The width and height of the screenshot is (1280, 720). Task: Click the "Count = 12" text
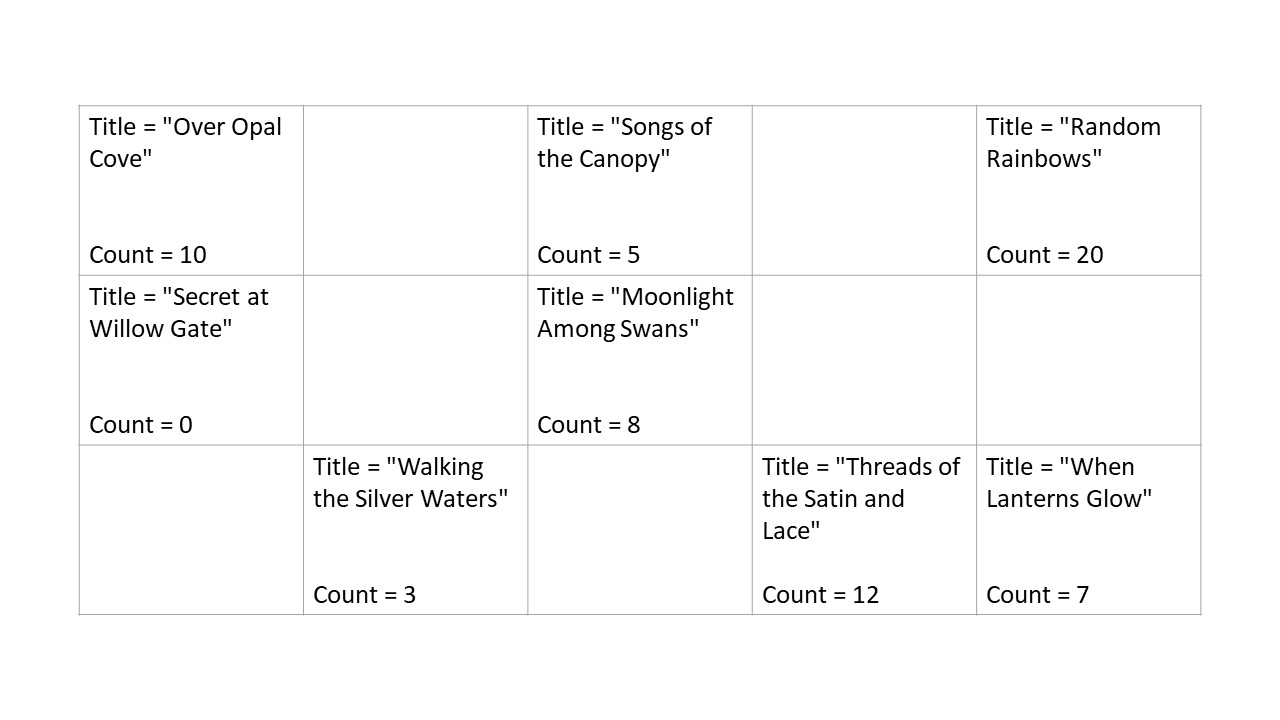[x=820, y=595]
